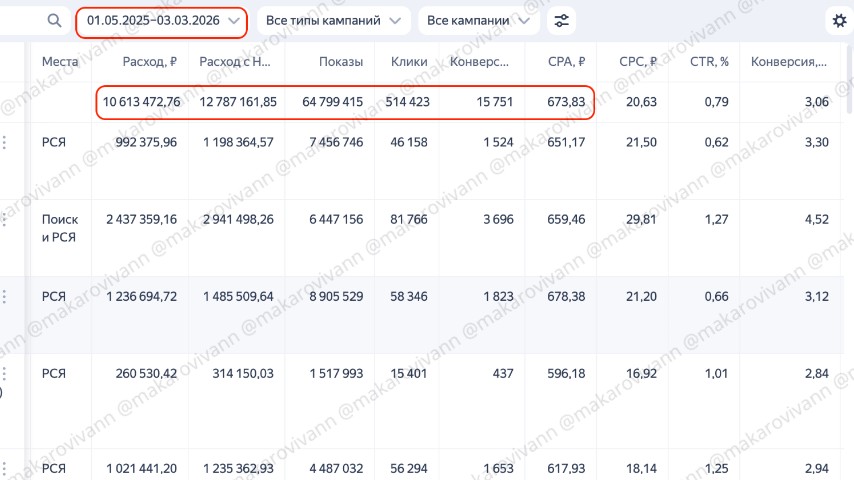Click the truncated Конверс… column header
Screen dimensions: 854x480
482,62
